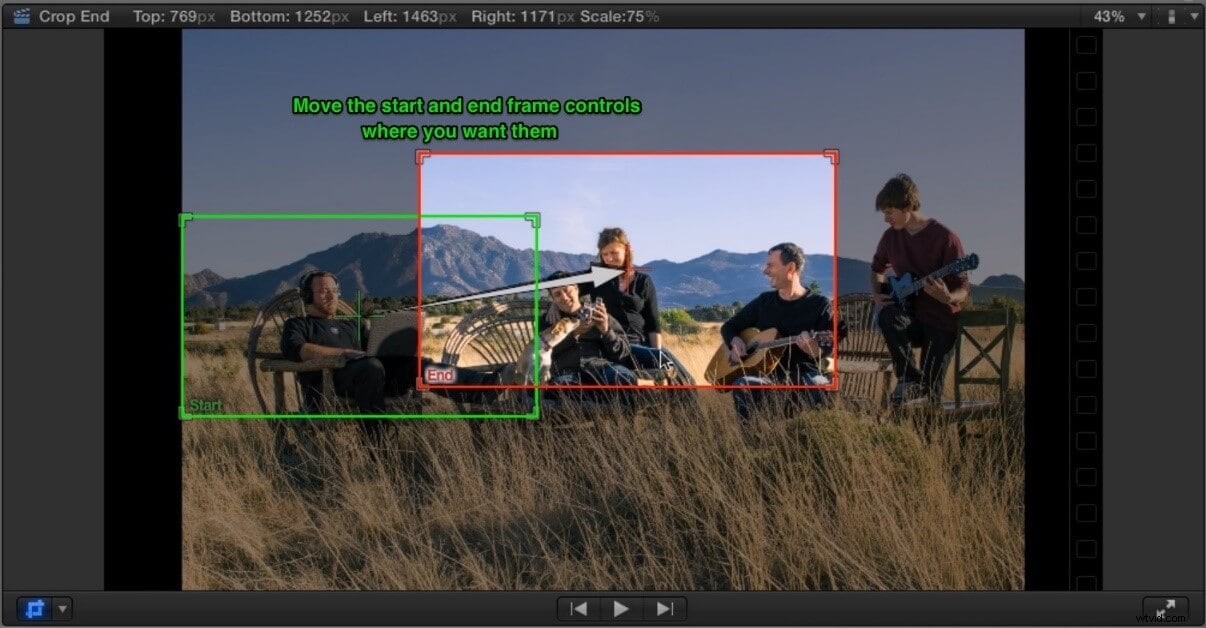Expand the crop options dropdown arrow

click(x=63, y=608)
